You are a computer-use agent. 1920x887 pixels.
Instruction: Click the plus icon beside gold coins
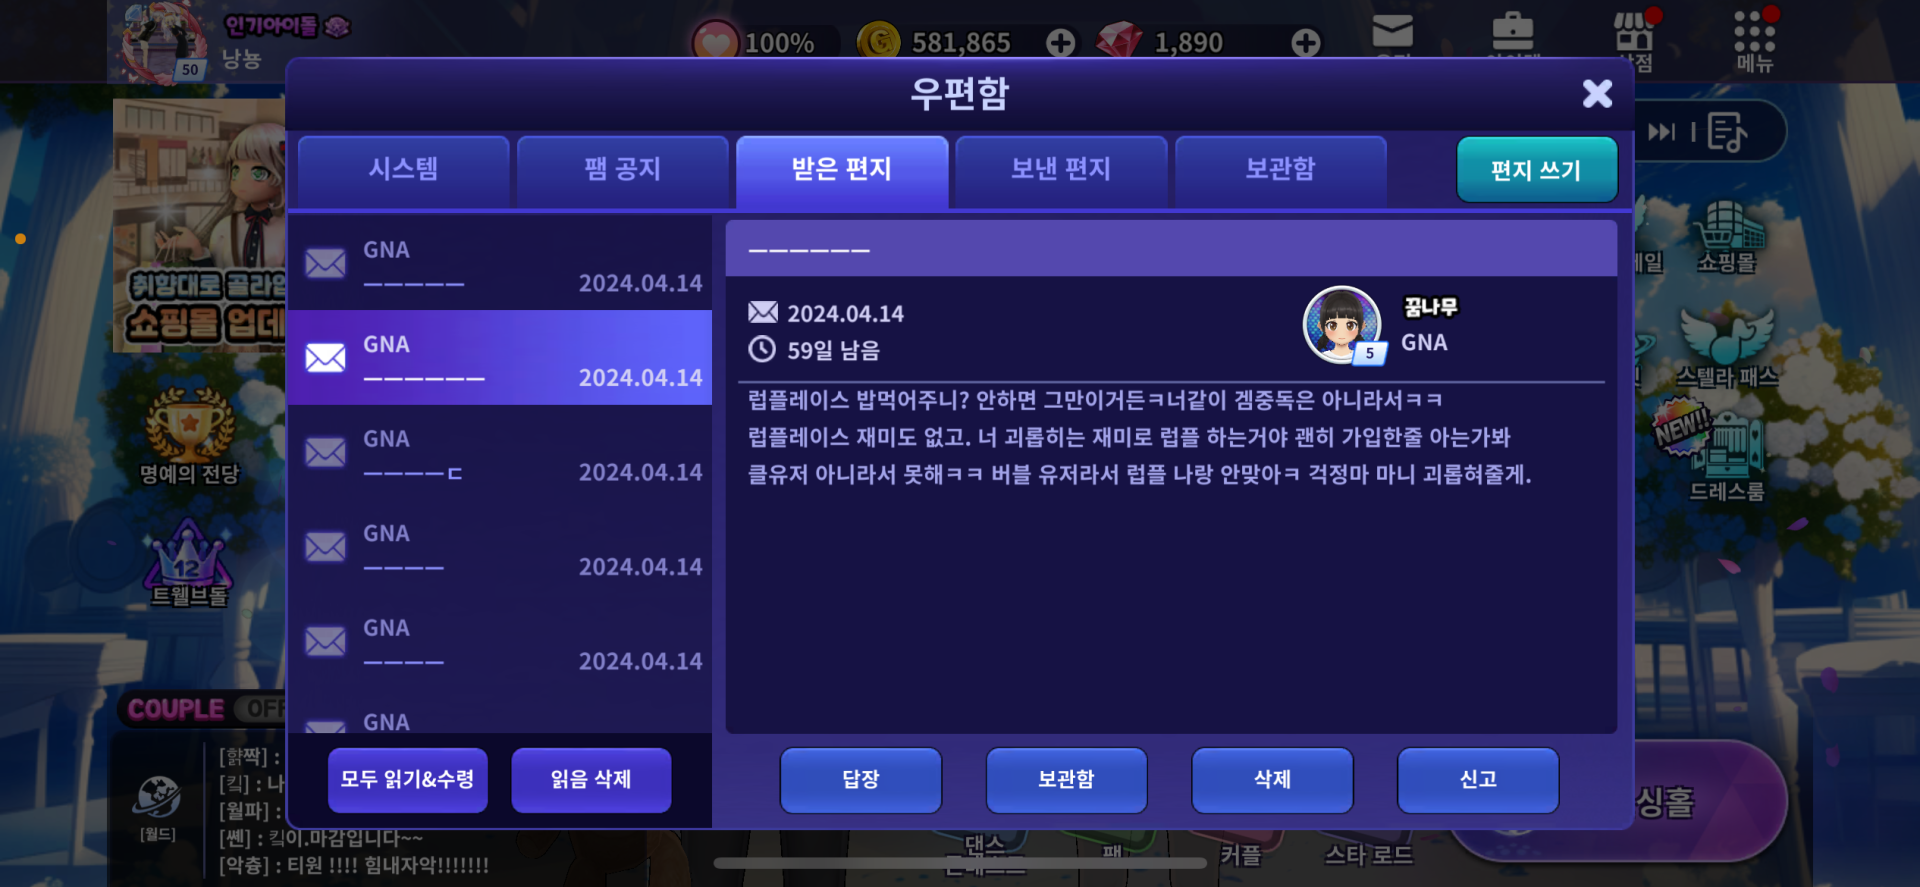[x=1061, y=42]
